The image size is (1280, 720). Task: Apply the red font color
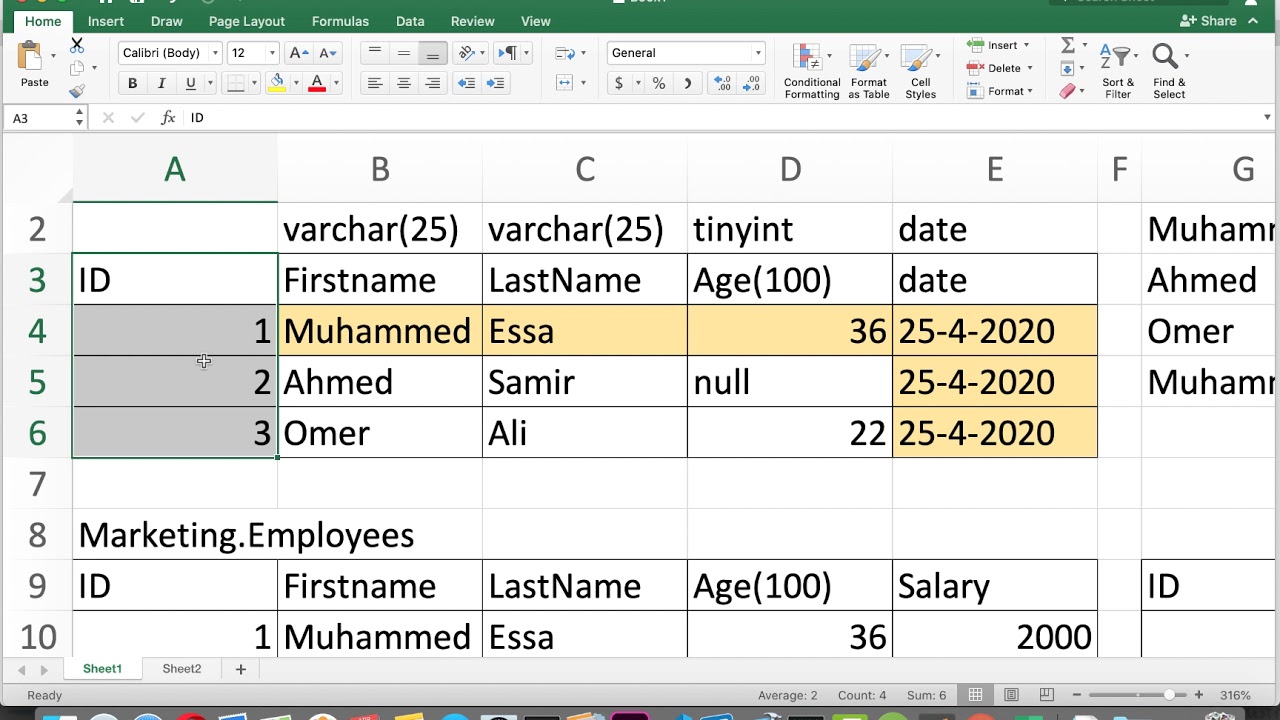tap(317, 84)
